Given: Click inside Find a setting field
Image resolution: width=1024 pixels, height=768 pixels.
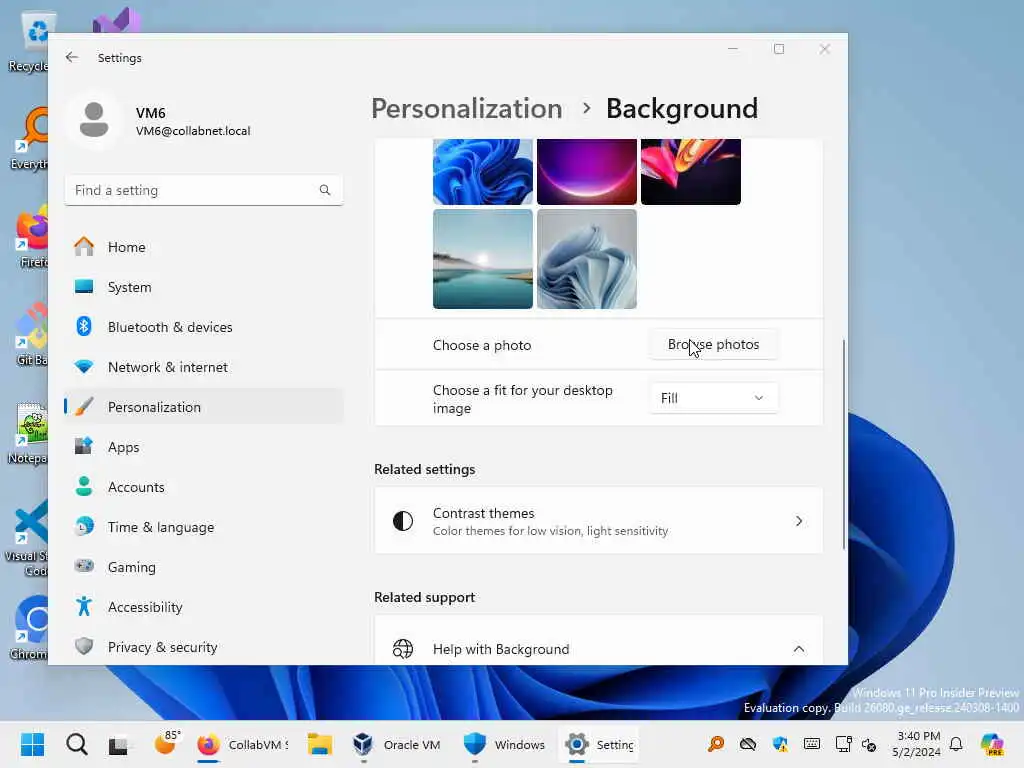Looking at the screenshot, I should pos(204,190).
